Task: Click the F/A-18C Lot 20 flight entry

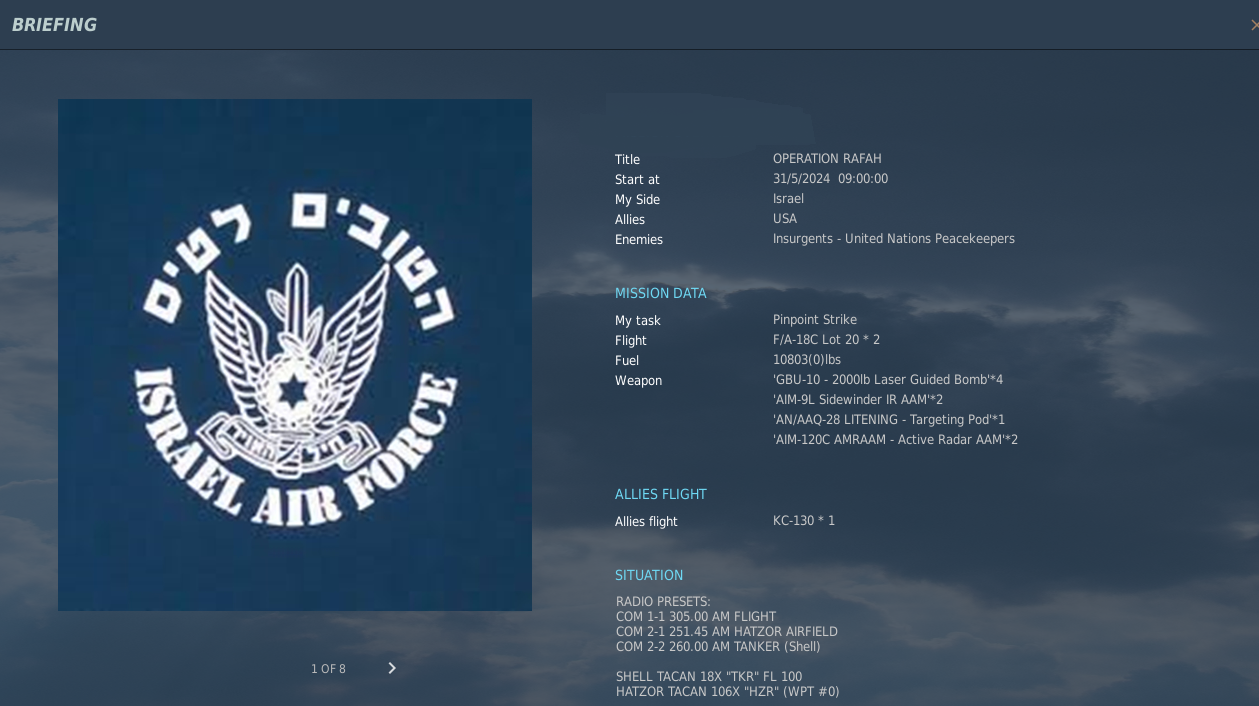Action: click(x=826, y=340)
